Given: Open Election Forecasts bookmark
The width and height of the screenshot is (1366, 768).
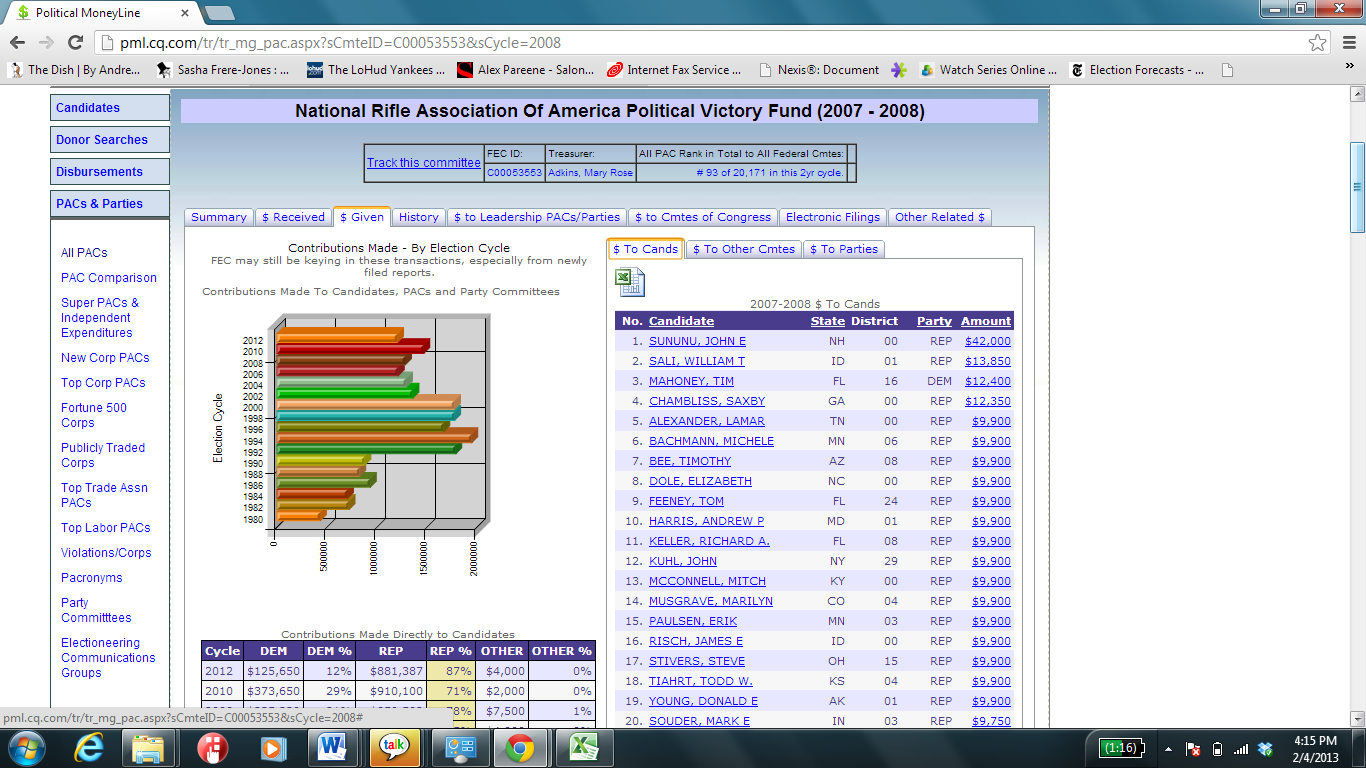Looking at the screenshot, I should (x=1137, y=70).
